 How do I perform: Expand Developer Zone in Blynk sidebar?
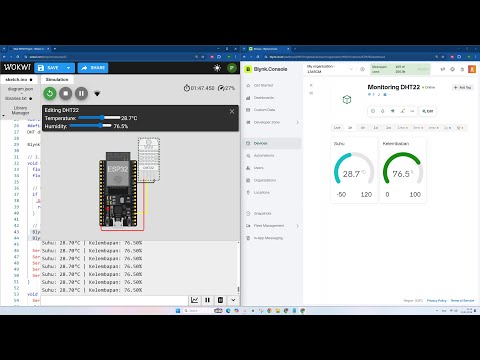pos(272,122)
